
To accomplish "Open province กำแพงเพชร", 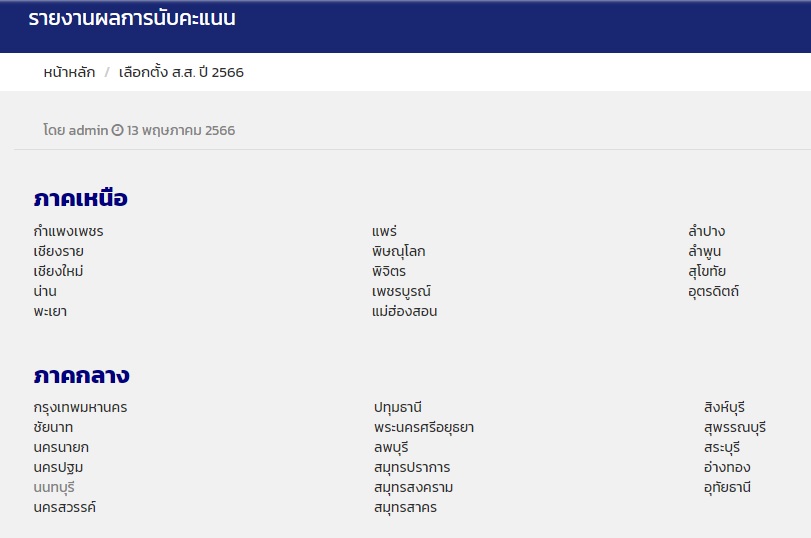I will (x=68, y=231).
